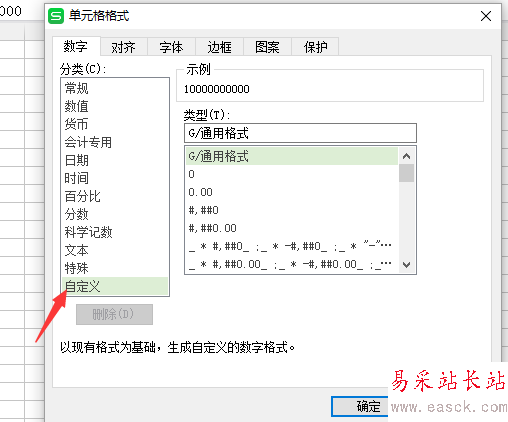Choose 会计专用 category
The width and height of the screenshot is (508, 422).
point(115,142)
